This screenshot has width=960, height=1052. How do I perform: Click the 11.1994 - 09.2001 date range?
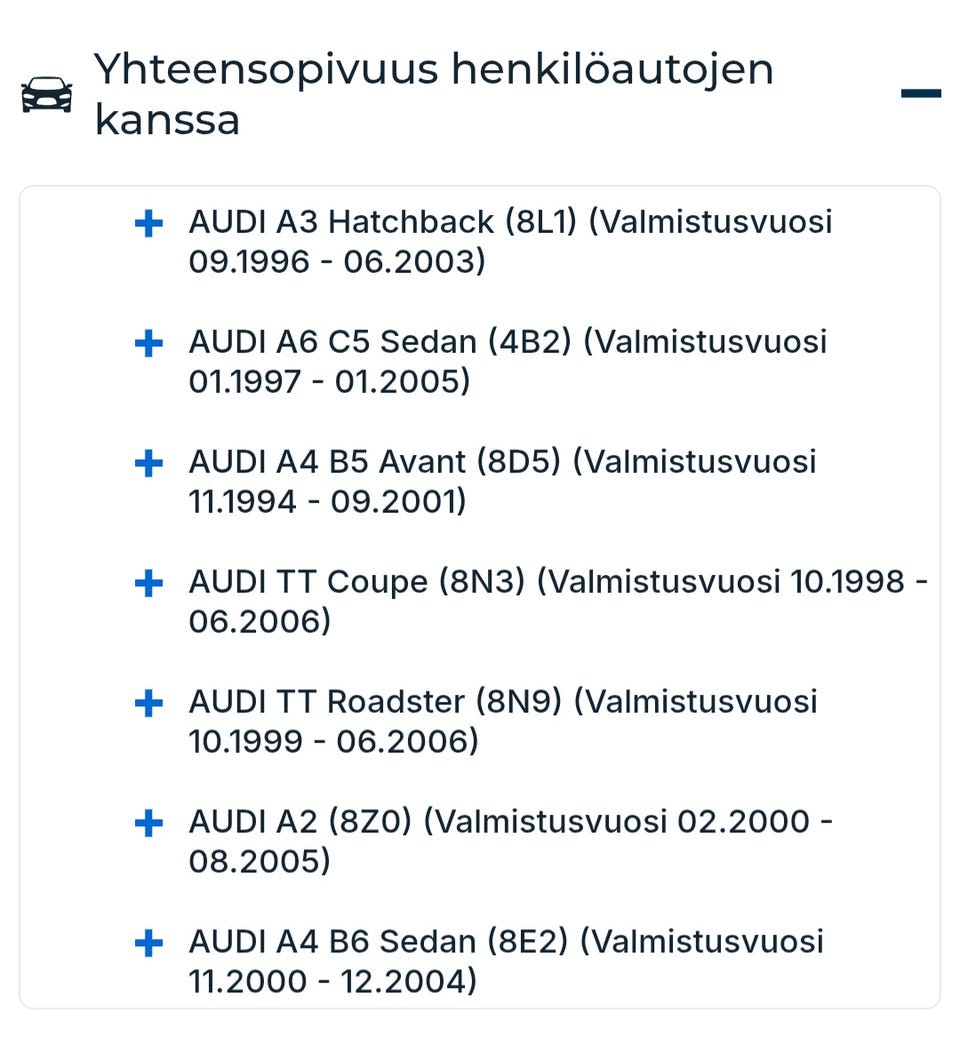coord(327,502)
